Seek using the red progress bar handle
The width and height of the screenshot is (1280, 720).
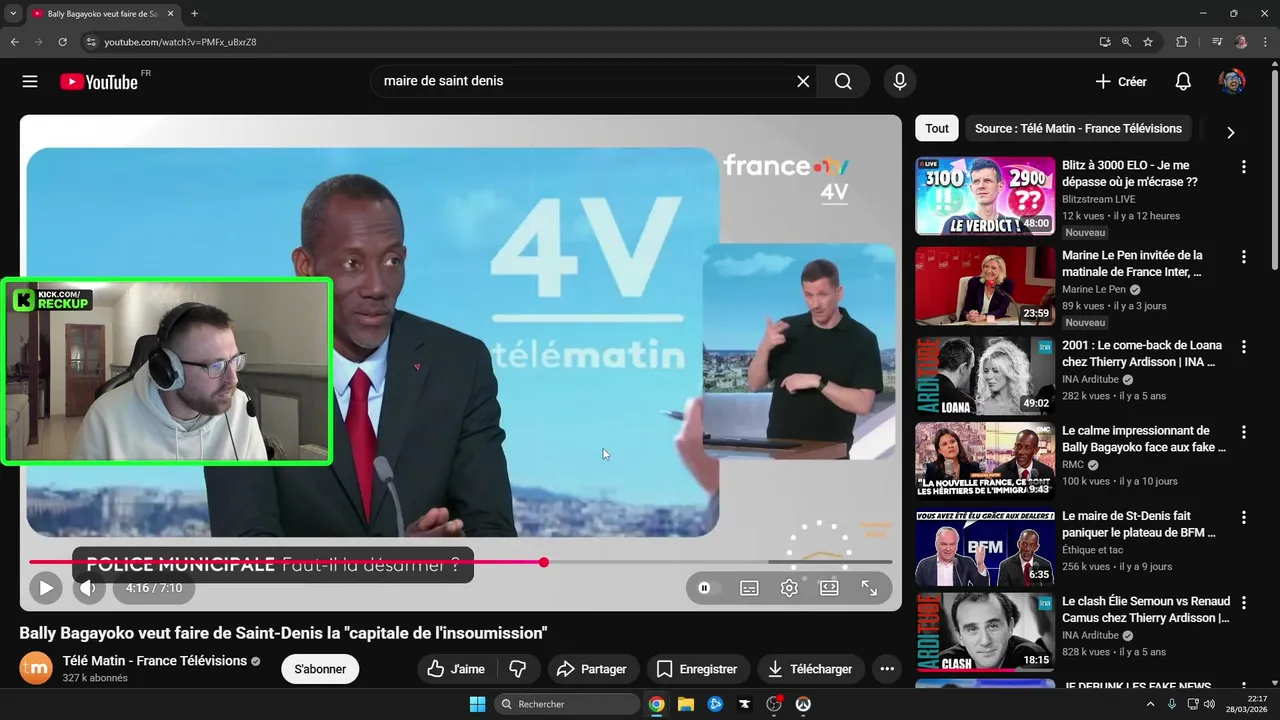[x=544, y=562]
